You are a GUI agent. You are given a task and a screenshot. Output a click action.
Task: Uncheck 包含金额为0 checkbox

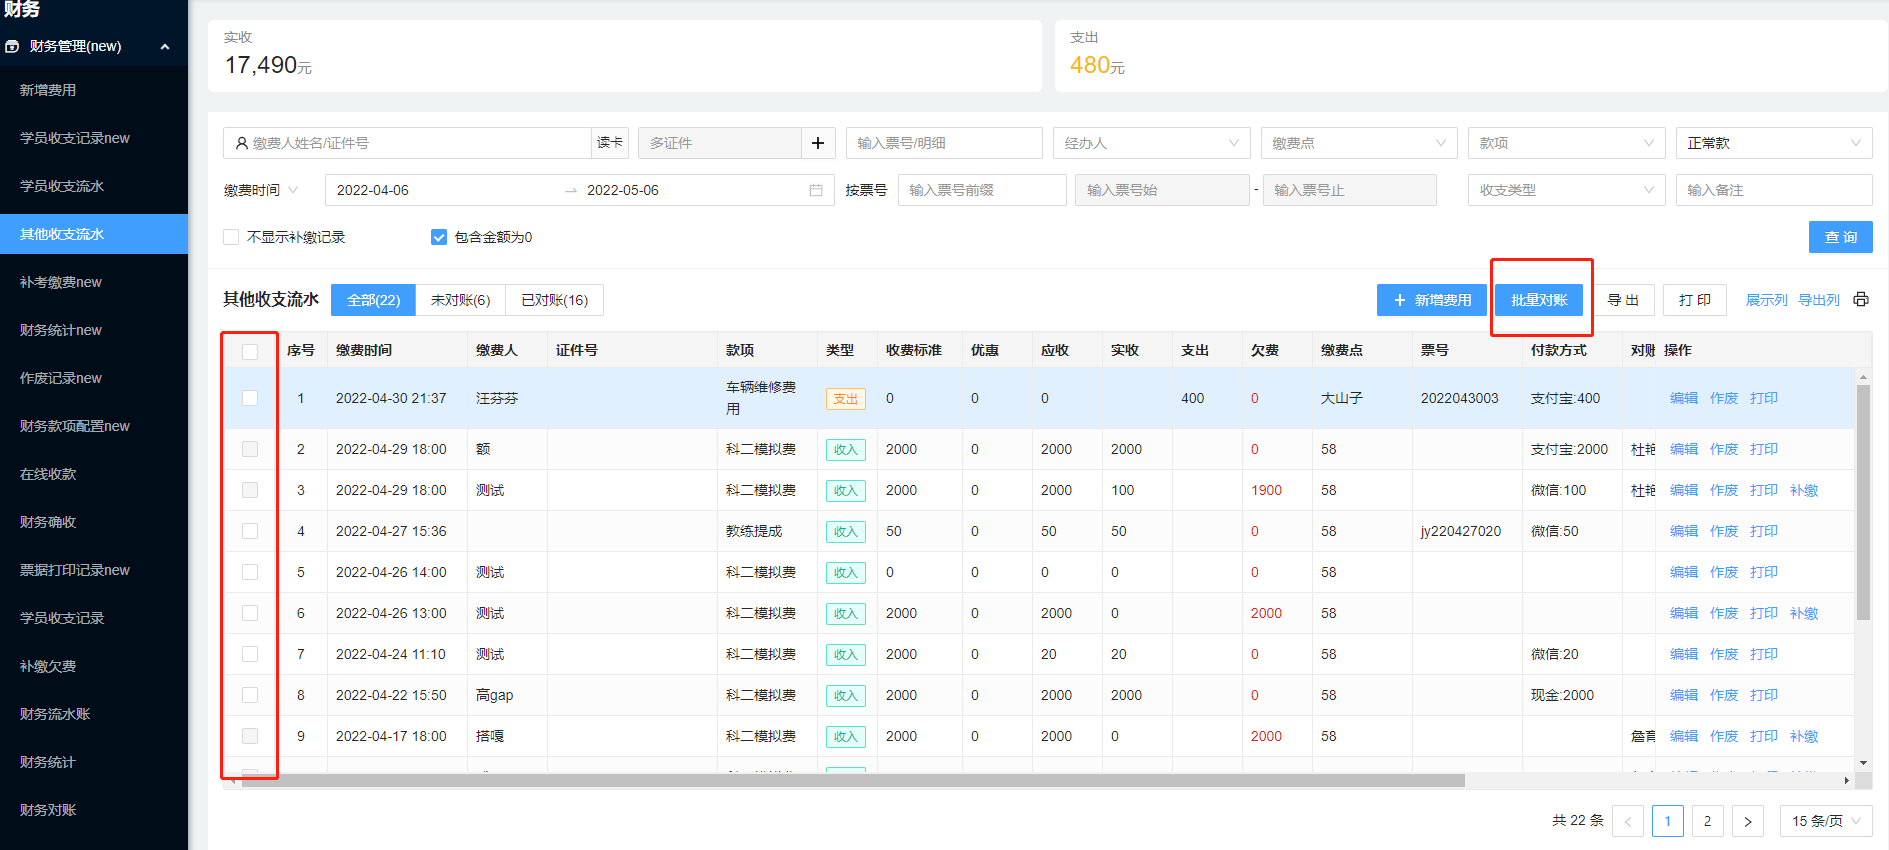pos(438,237)
